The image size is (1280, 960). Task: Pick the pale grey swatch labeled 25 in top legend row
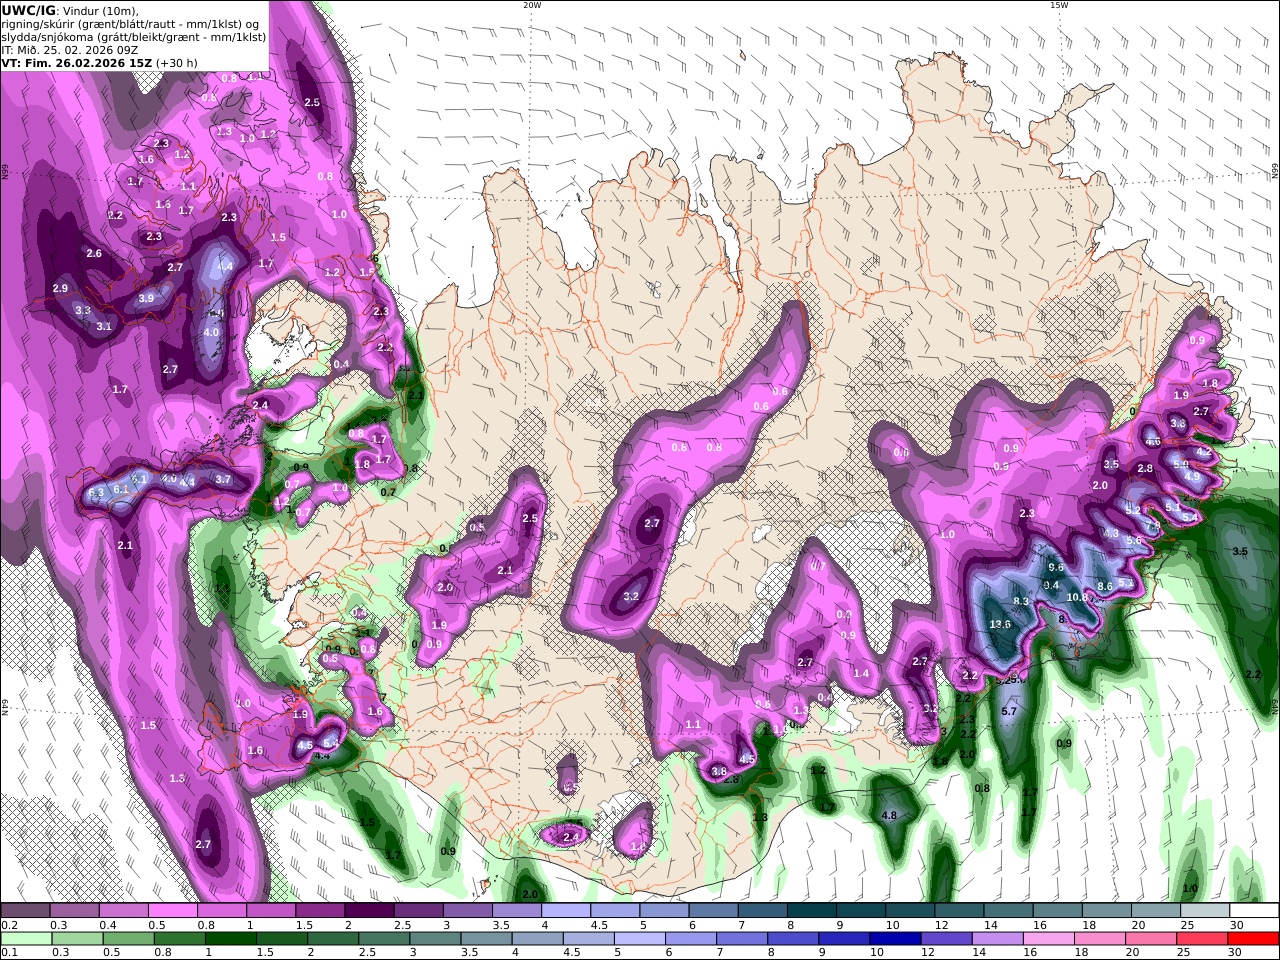coord(1204,911)
